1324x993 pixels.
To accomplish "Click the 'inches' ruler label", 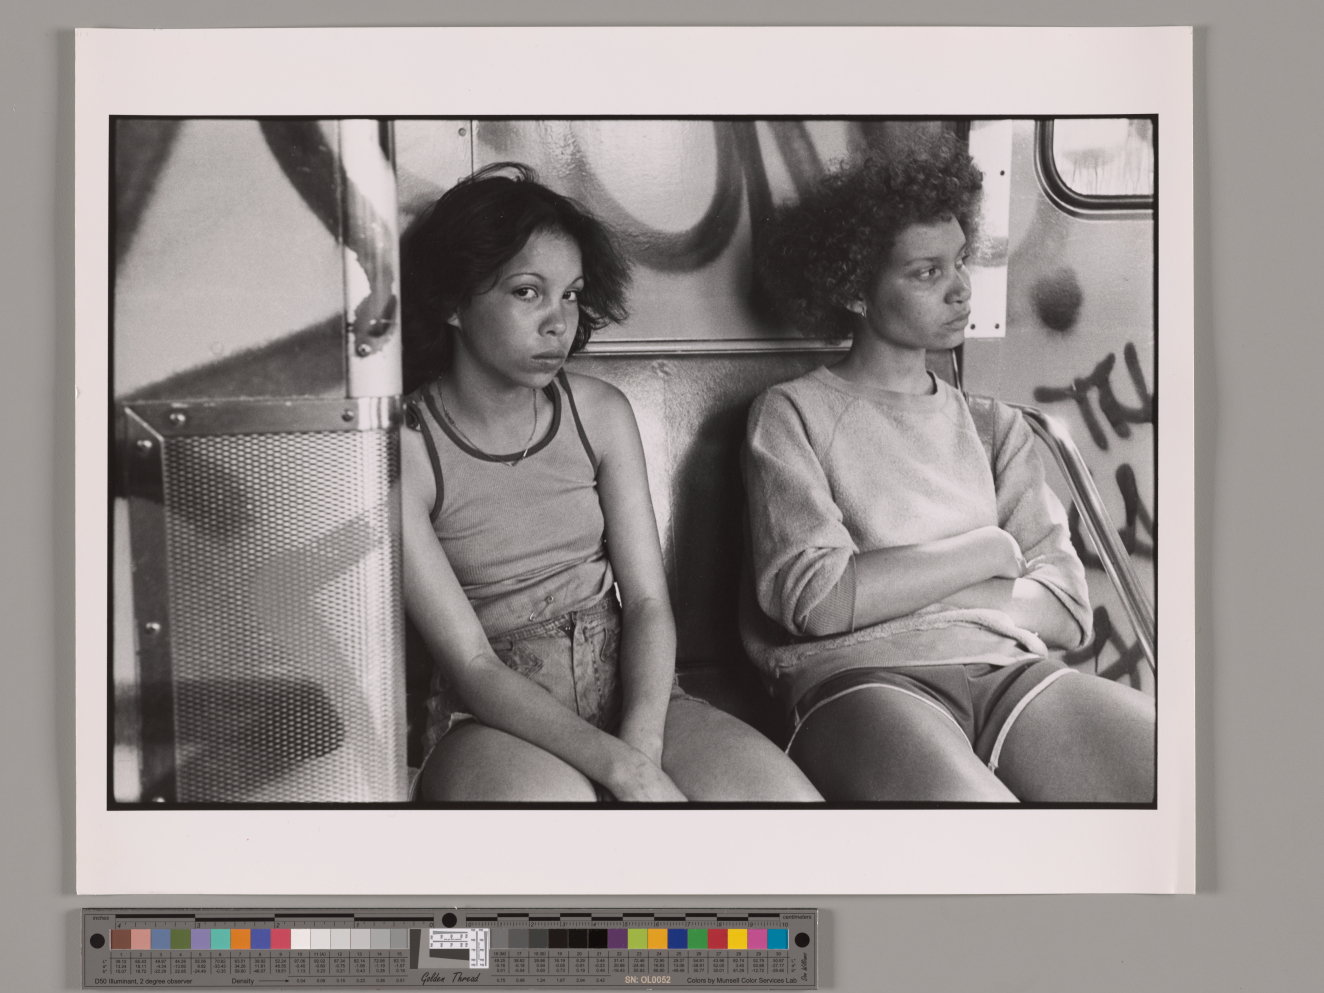I will coord(101,918).
